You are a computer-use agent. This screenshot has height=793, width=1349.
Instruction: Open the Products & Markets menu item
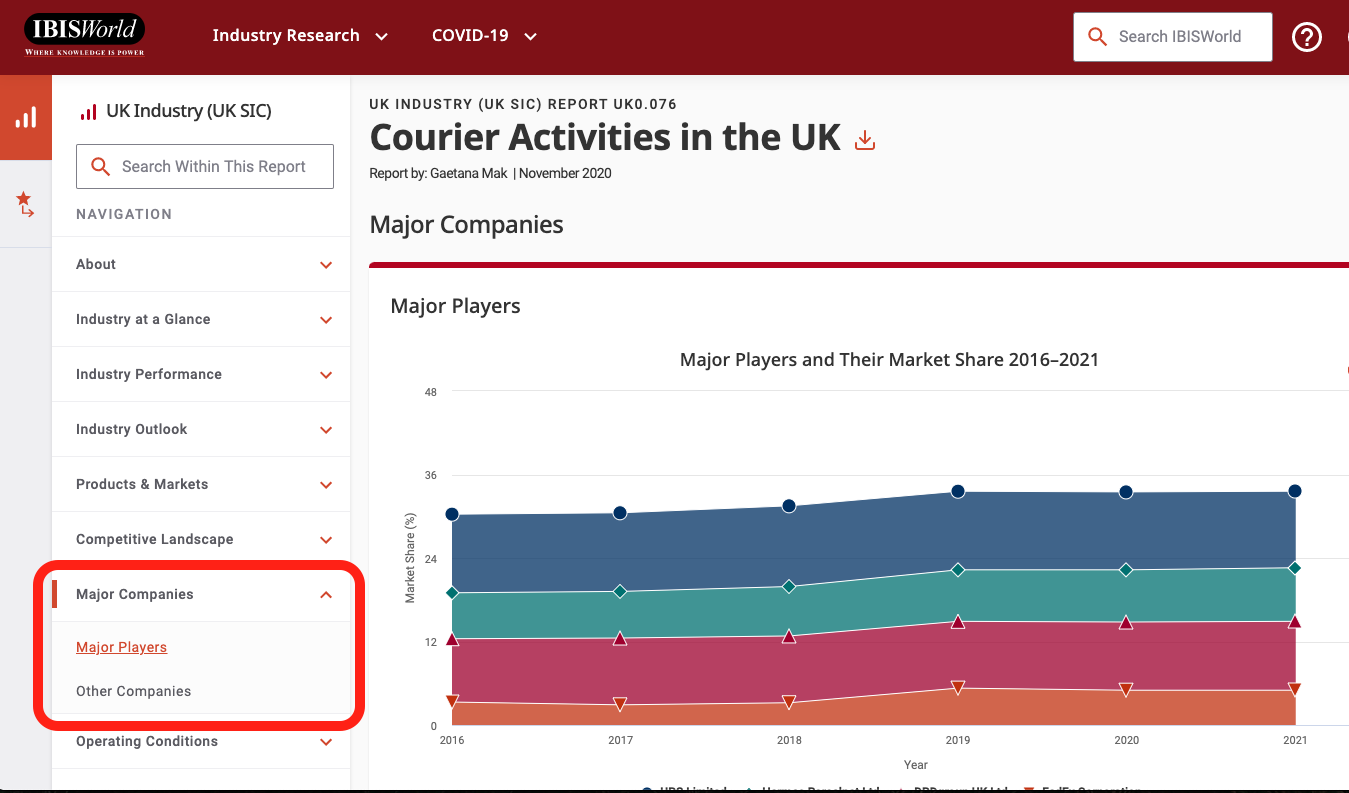pos(142,484)
